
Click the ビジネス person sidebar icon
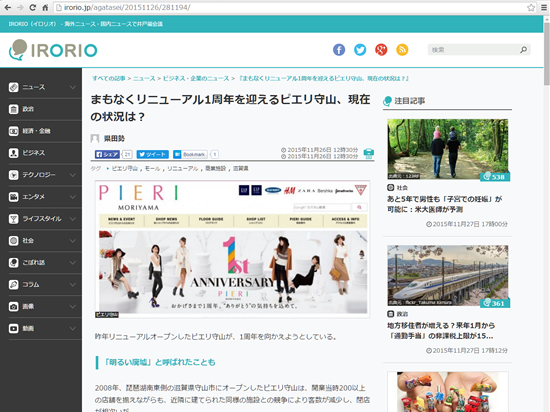point(14,153)
